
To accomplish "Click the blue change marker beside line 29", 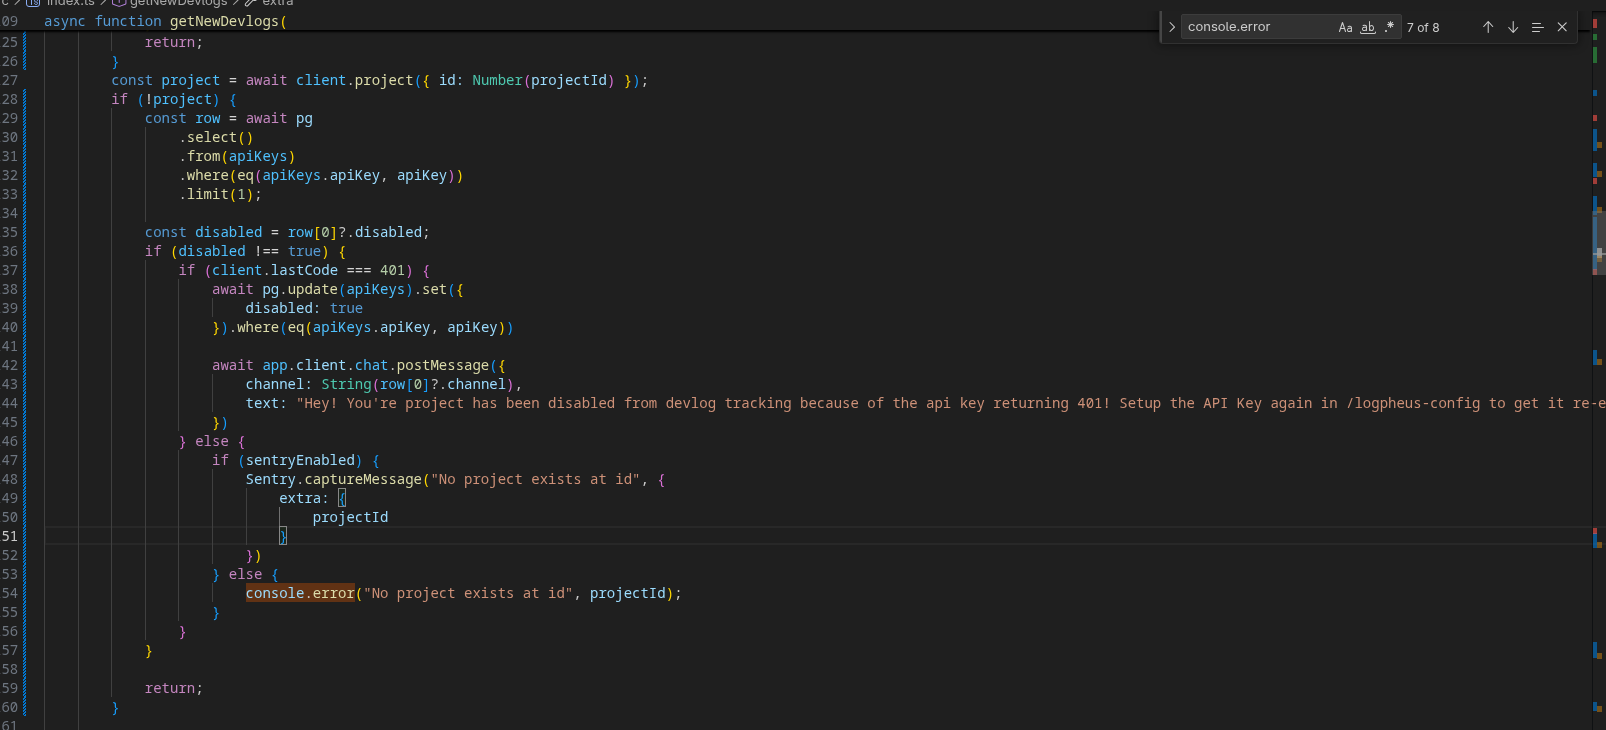I will click(24, 118).
